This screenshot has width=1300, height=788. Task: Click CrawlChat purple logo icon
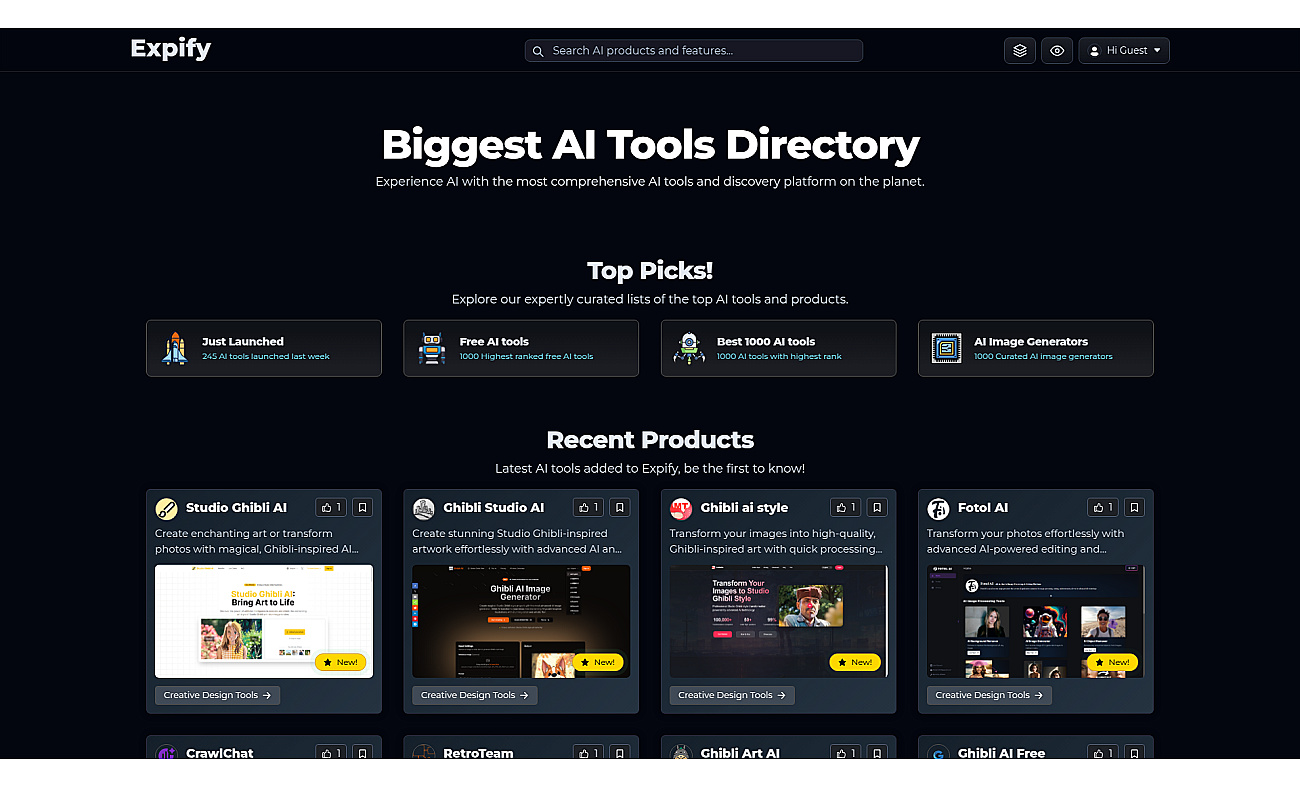pos(167,753)
